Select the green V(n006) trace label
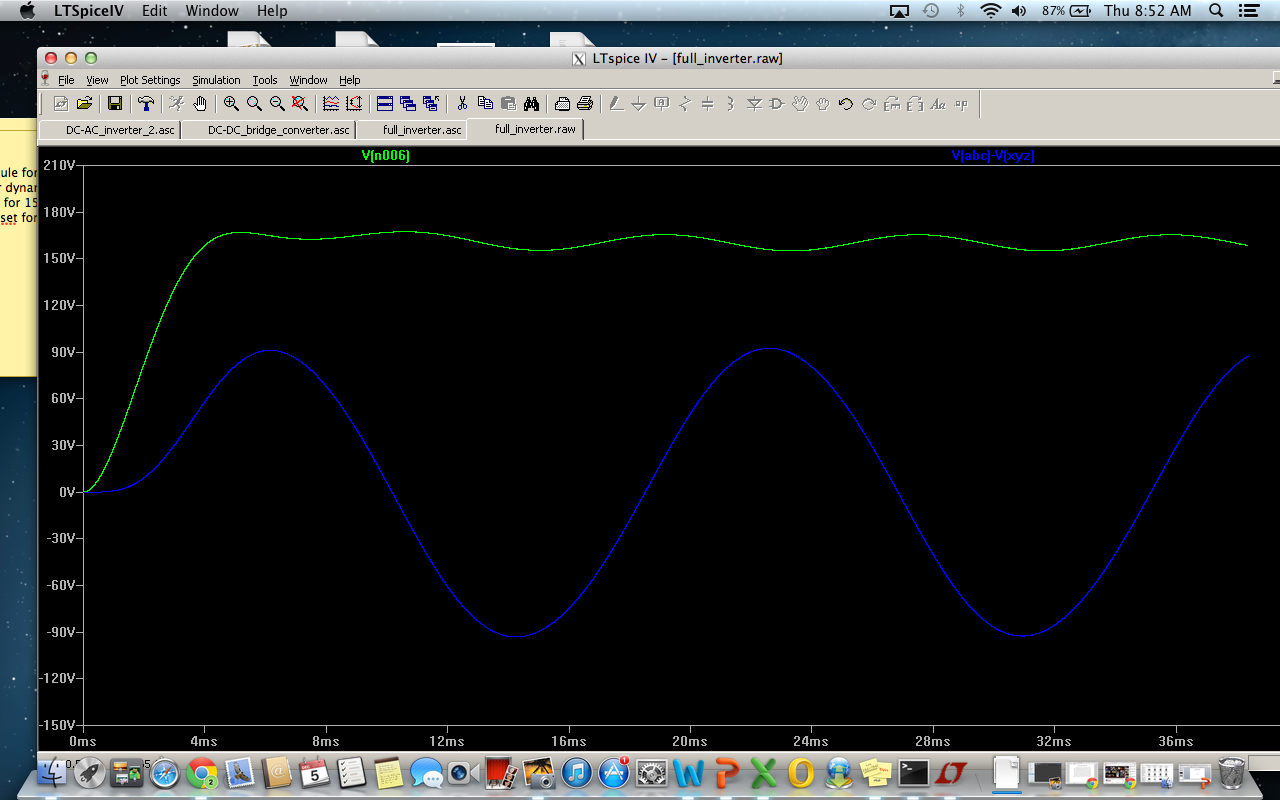Image resolution: width=1280 pixels, height=800 pixels. tap(385, 156)
